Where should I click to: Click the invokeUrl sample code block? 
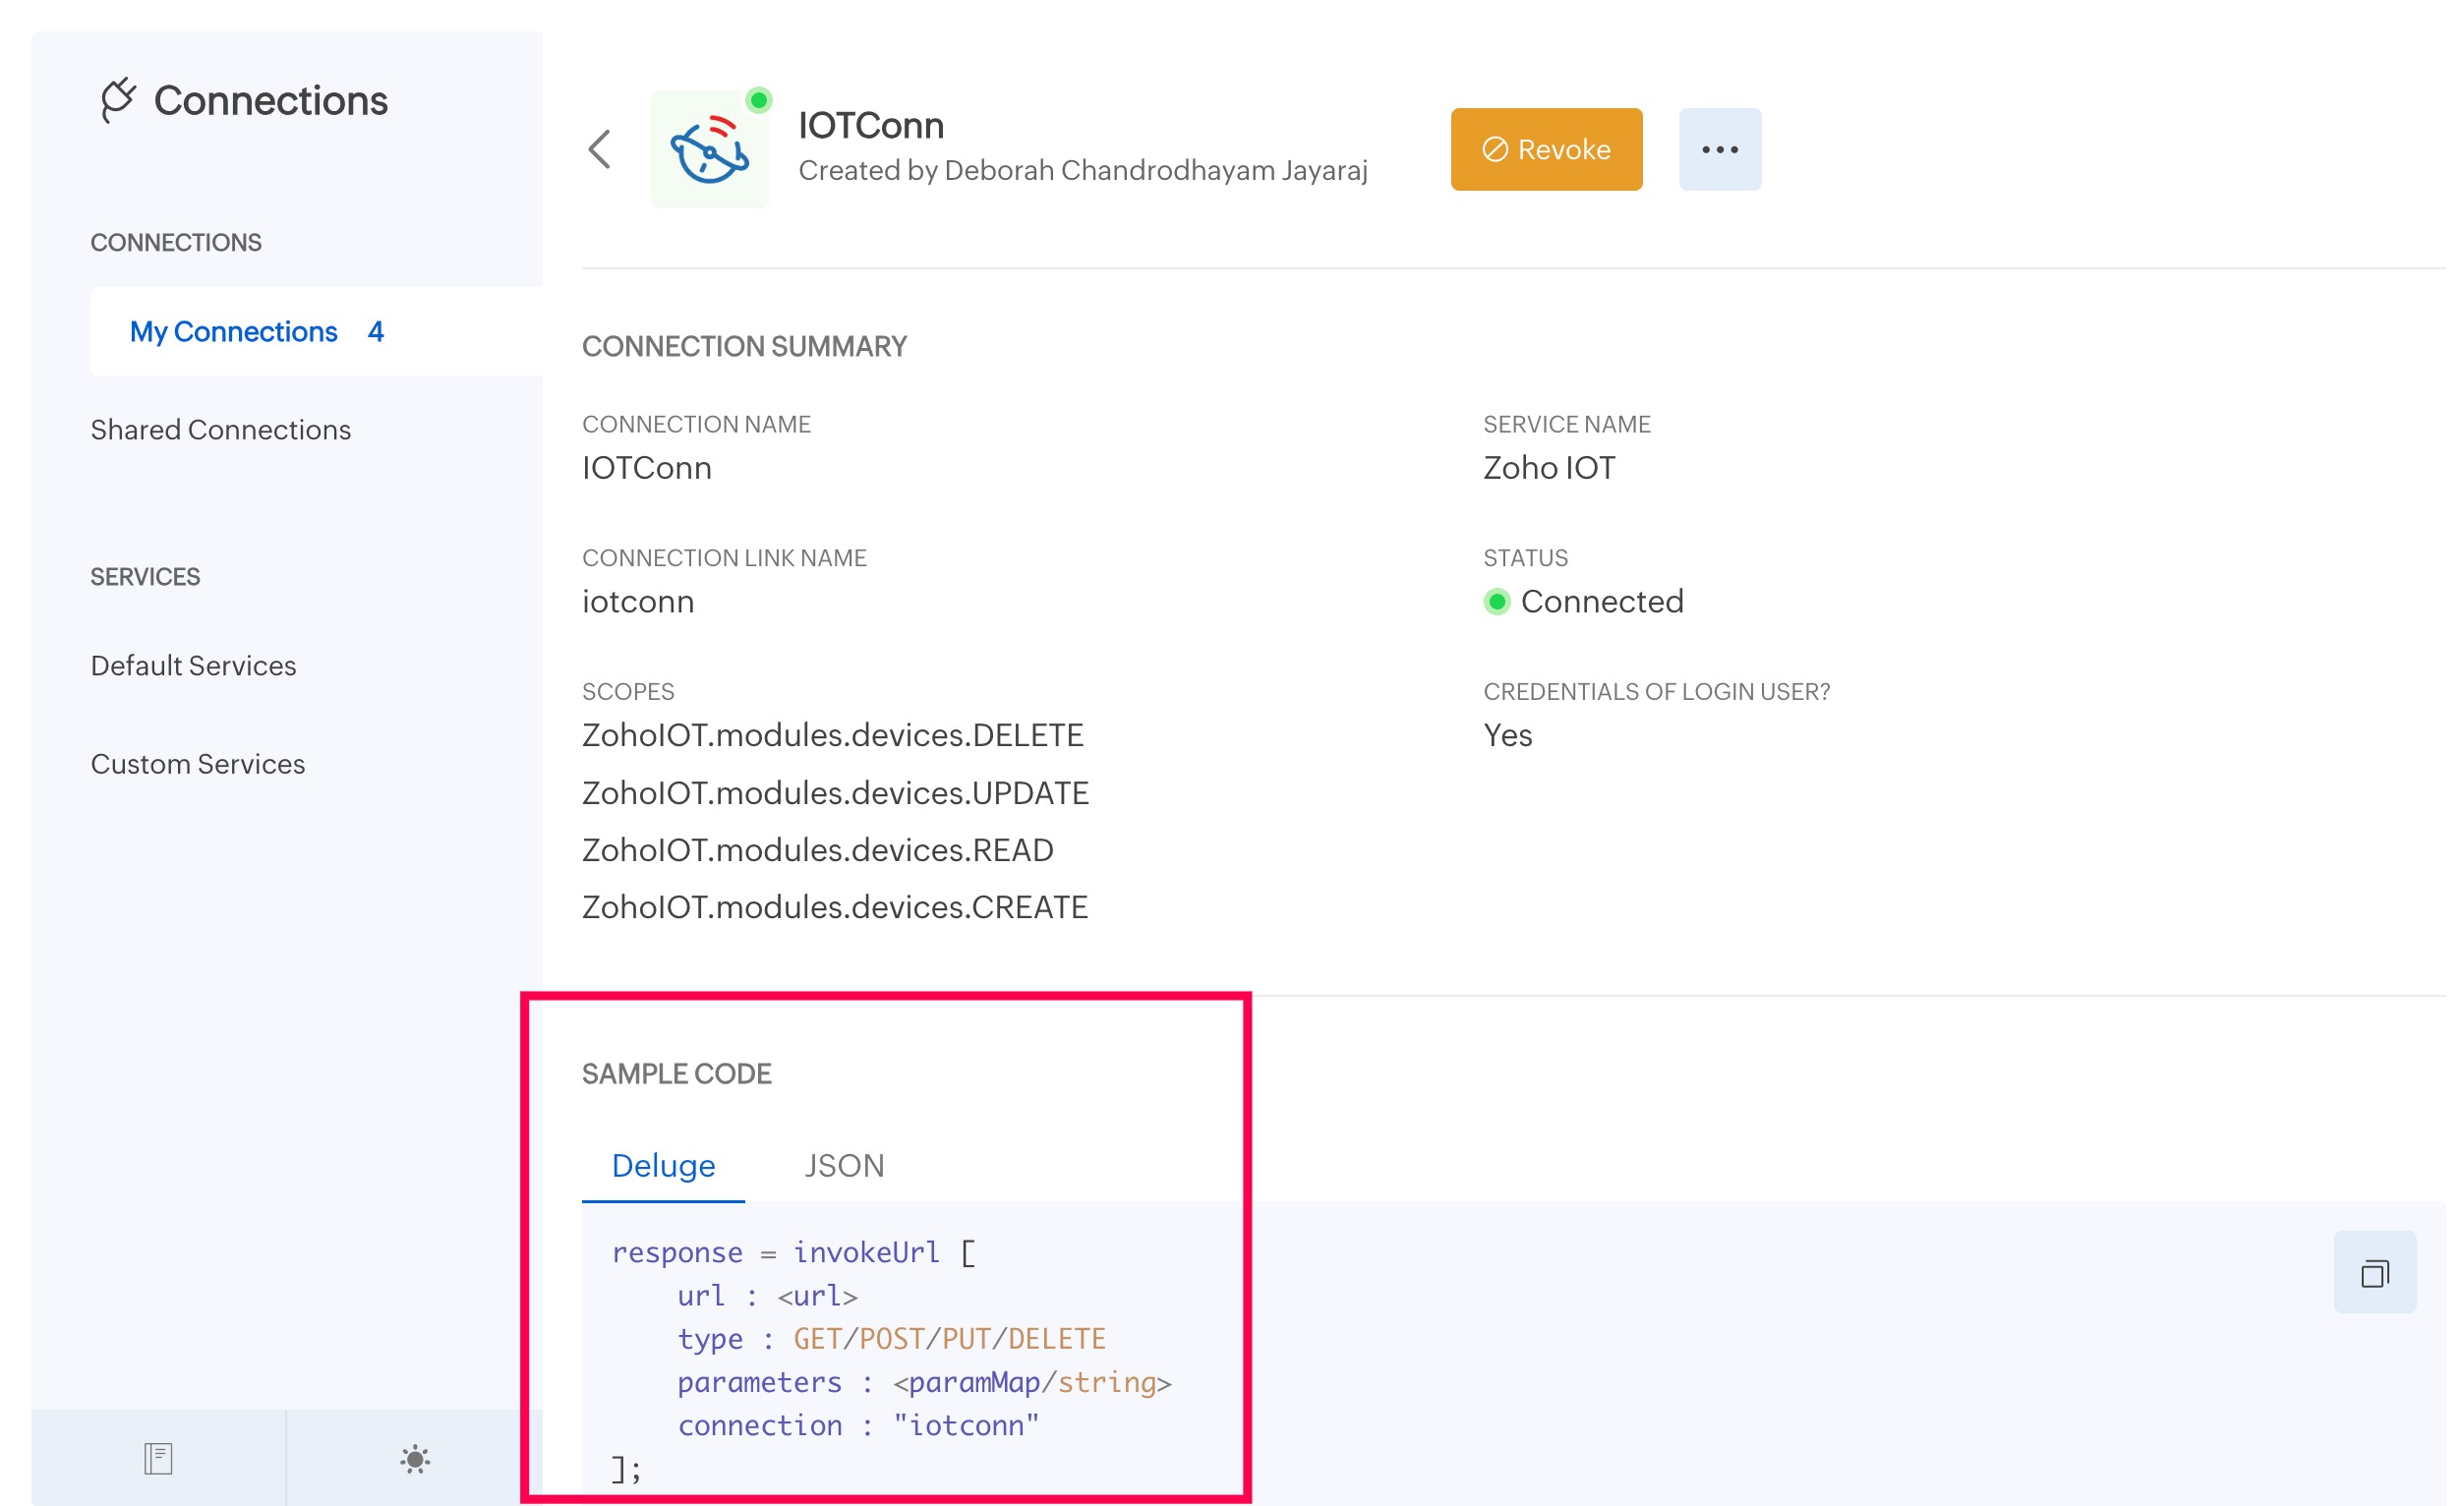[x=890, y=1359]
